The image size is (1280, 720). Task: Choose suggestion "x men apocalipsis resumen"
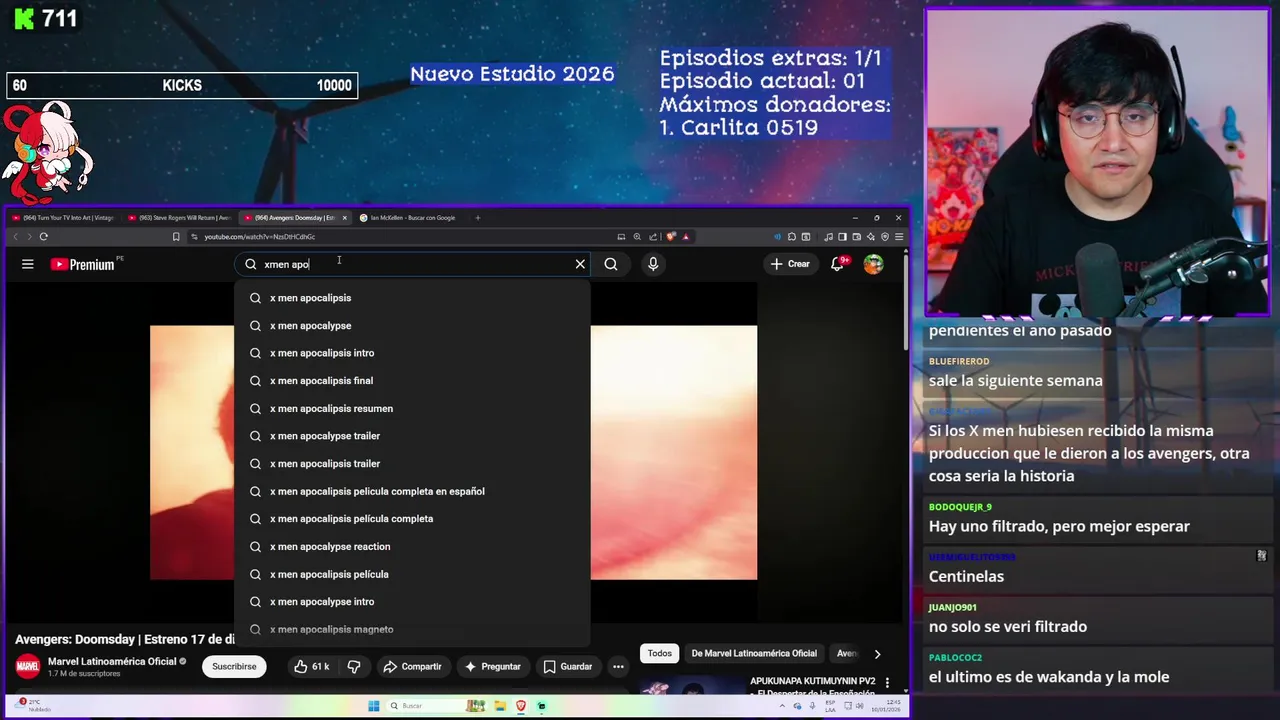coord(412,409)
